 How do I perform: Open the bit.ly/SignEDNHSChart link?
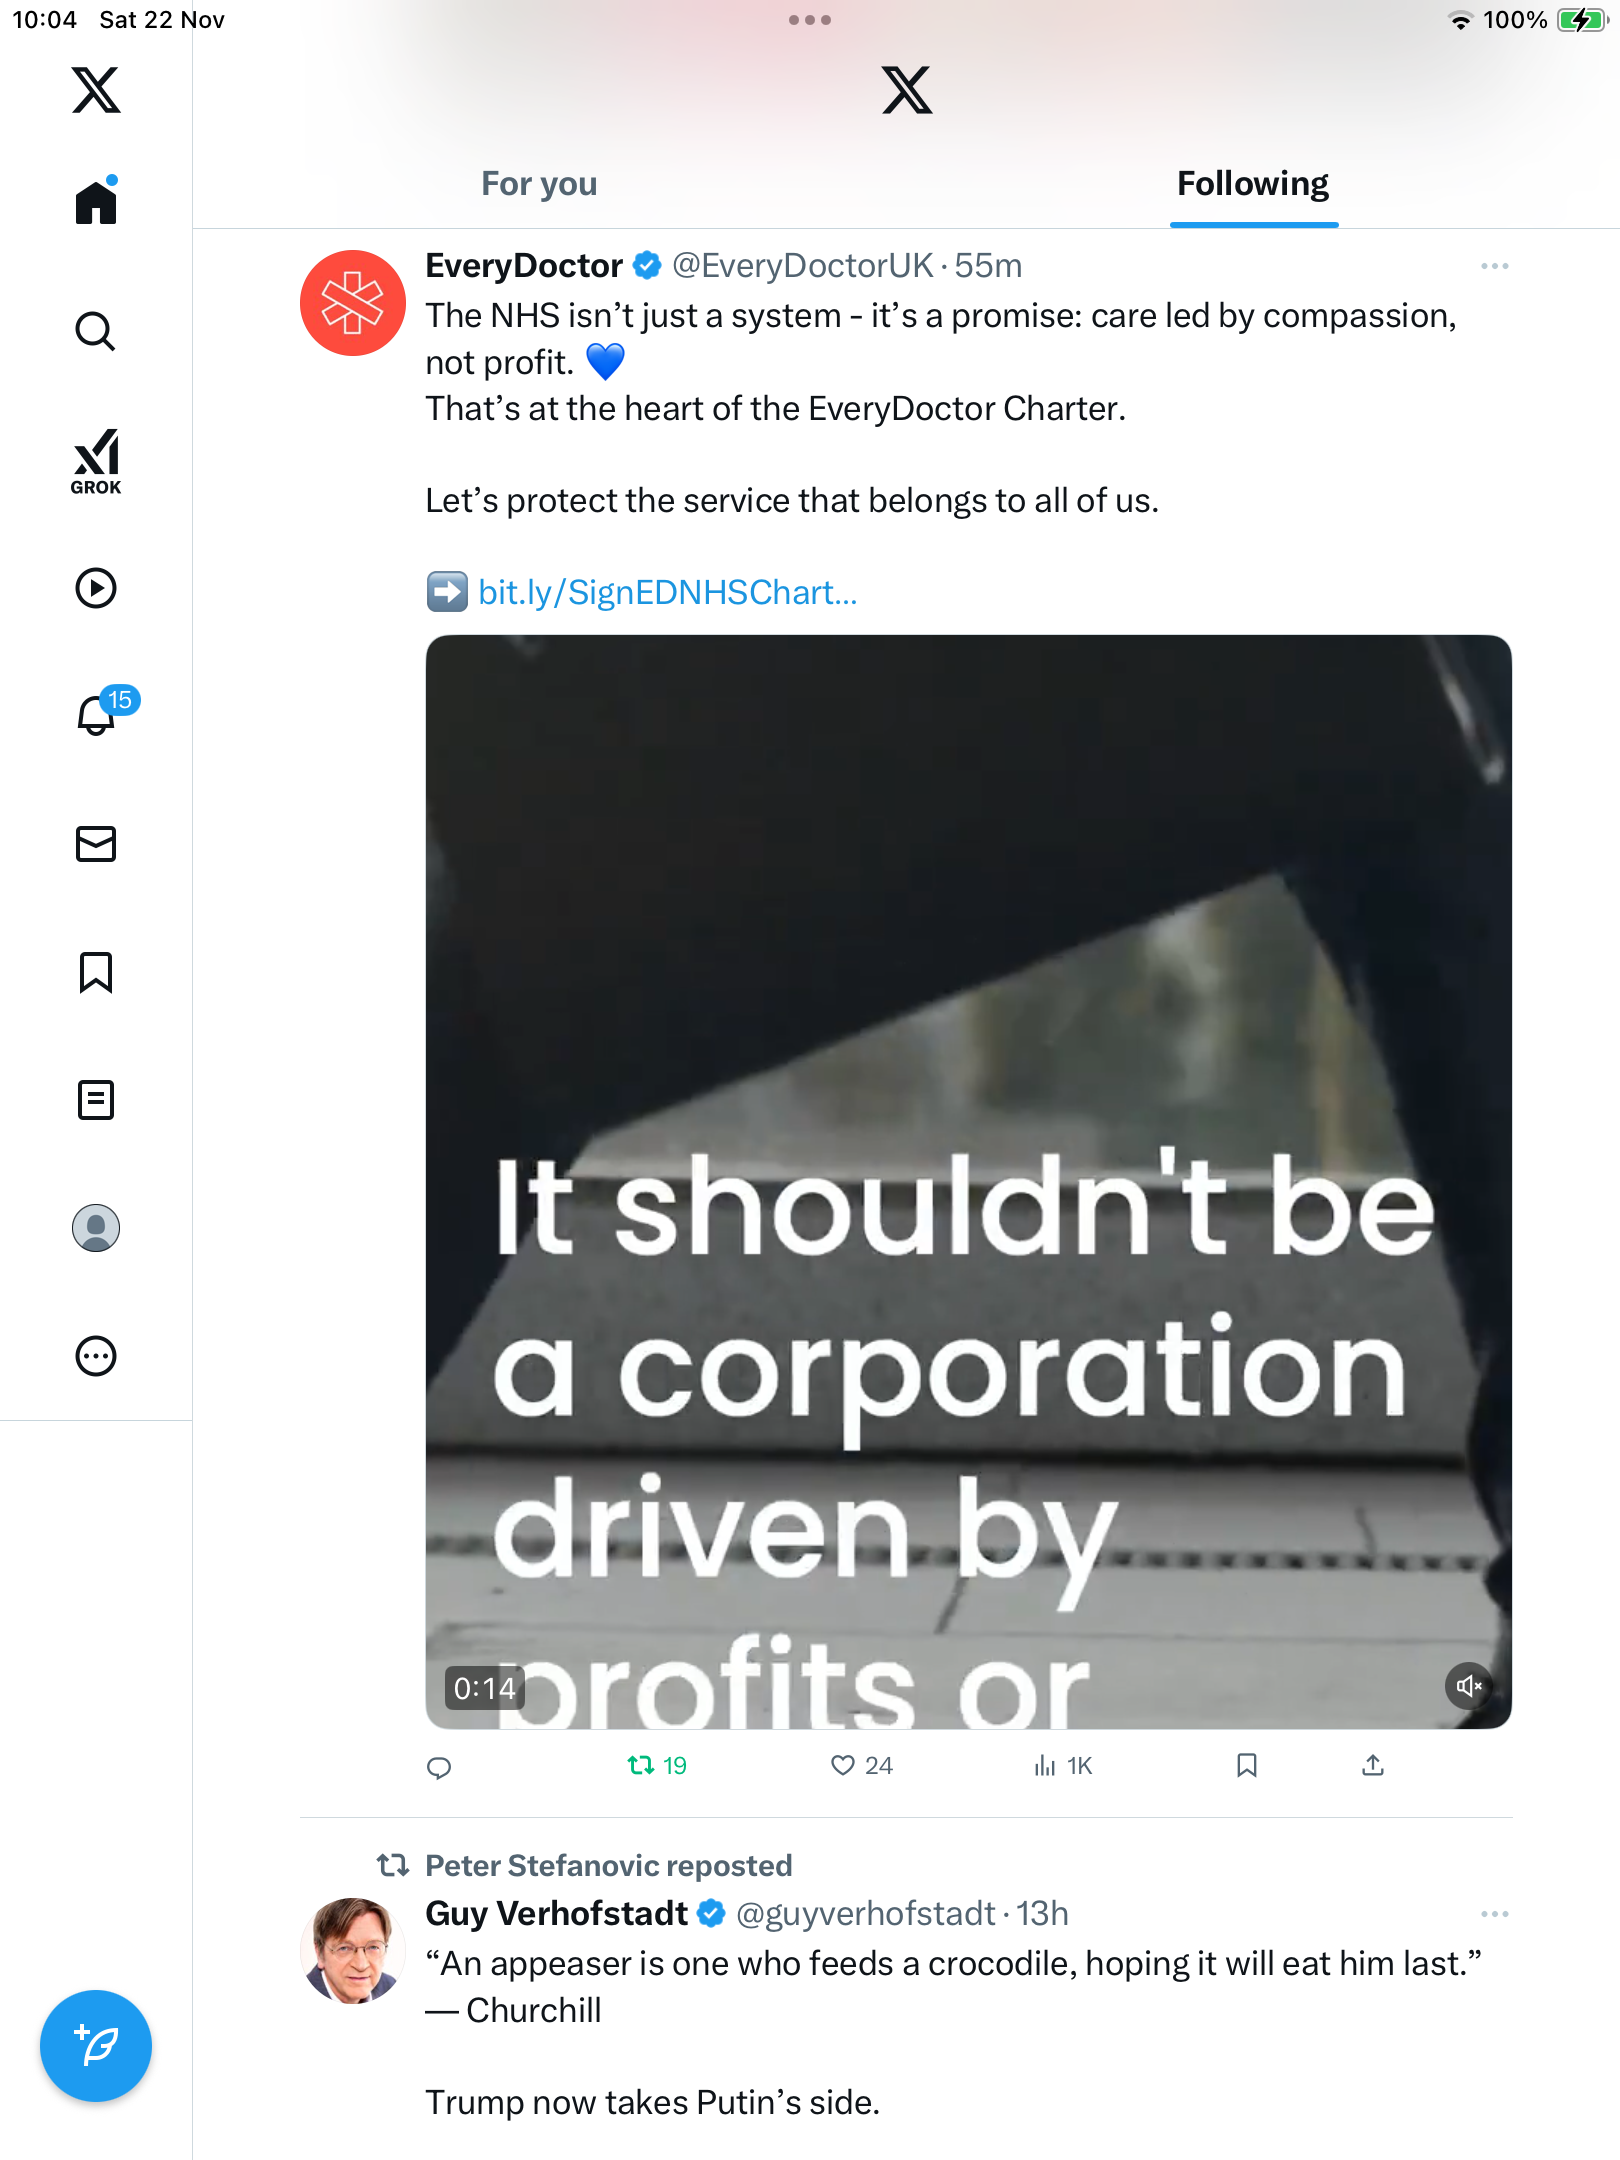[x=667, y=592]
